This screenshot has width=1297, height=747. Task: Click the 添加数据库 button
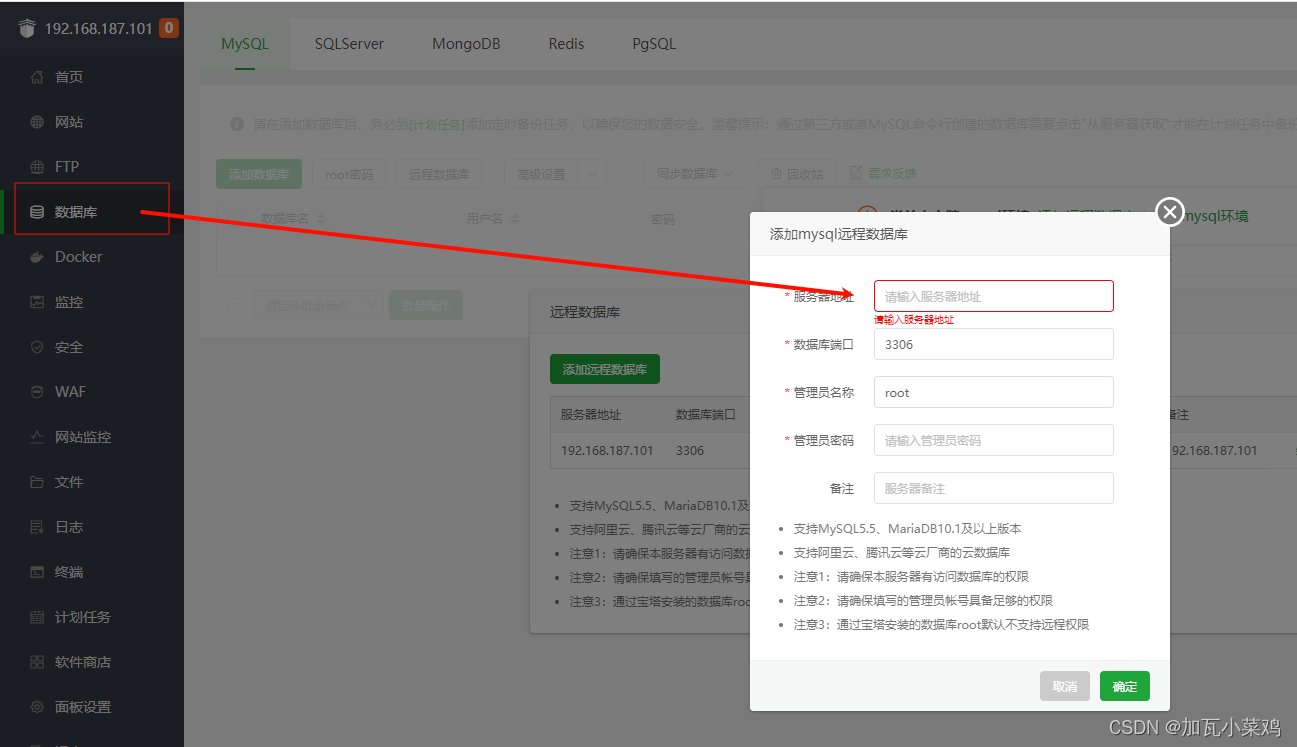[259, 174]
